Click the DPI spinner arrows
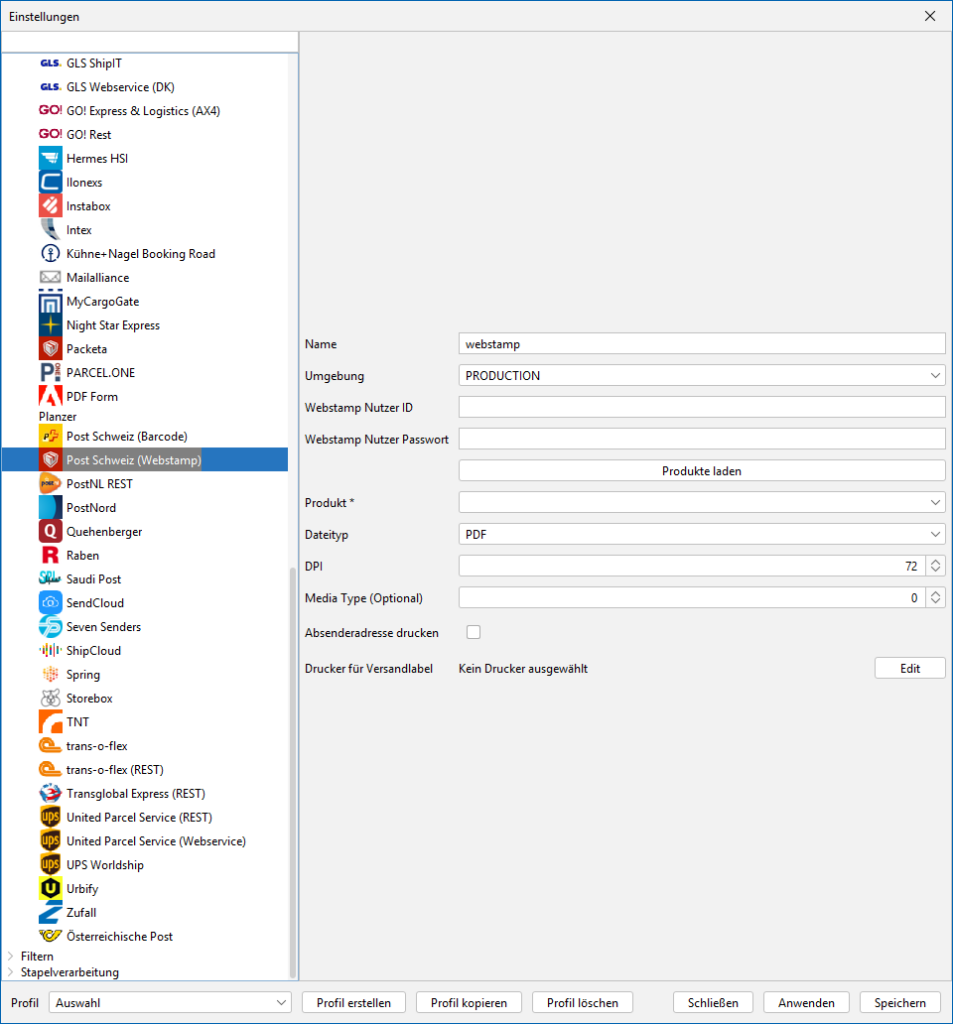The width and height of the screenshot is (953, 1024). pos(935,566)
